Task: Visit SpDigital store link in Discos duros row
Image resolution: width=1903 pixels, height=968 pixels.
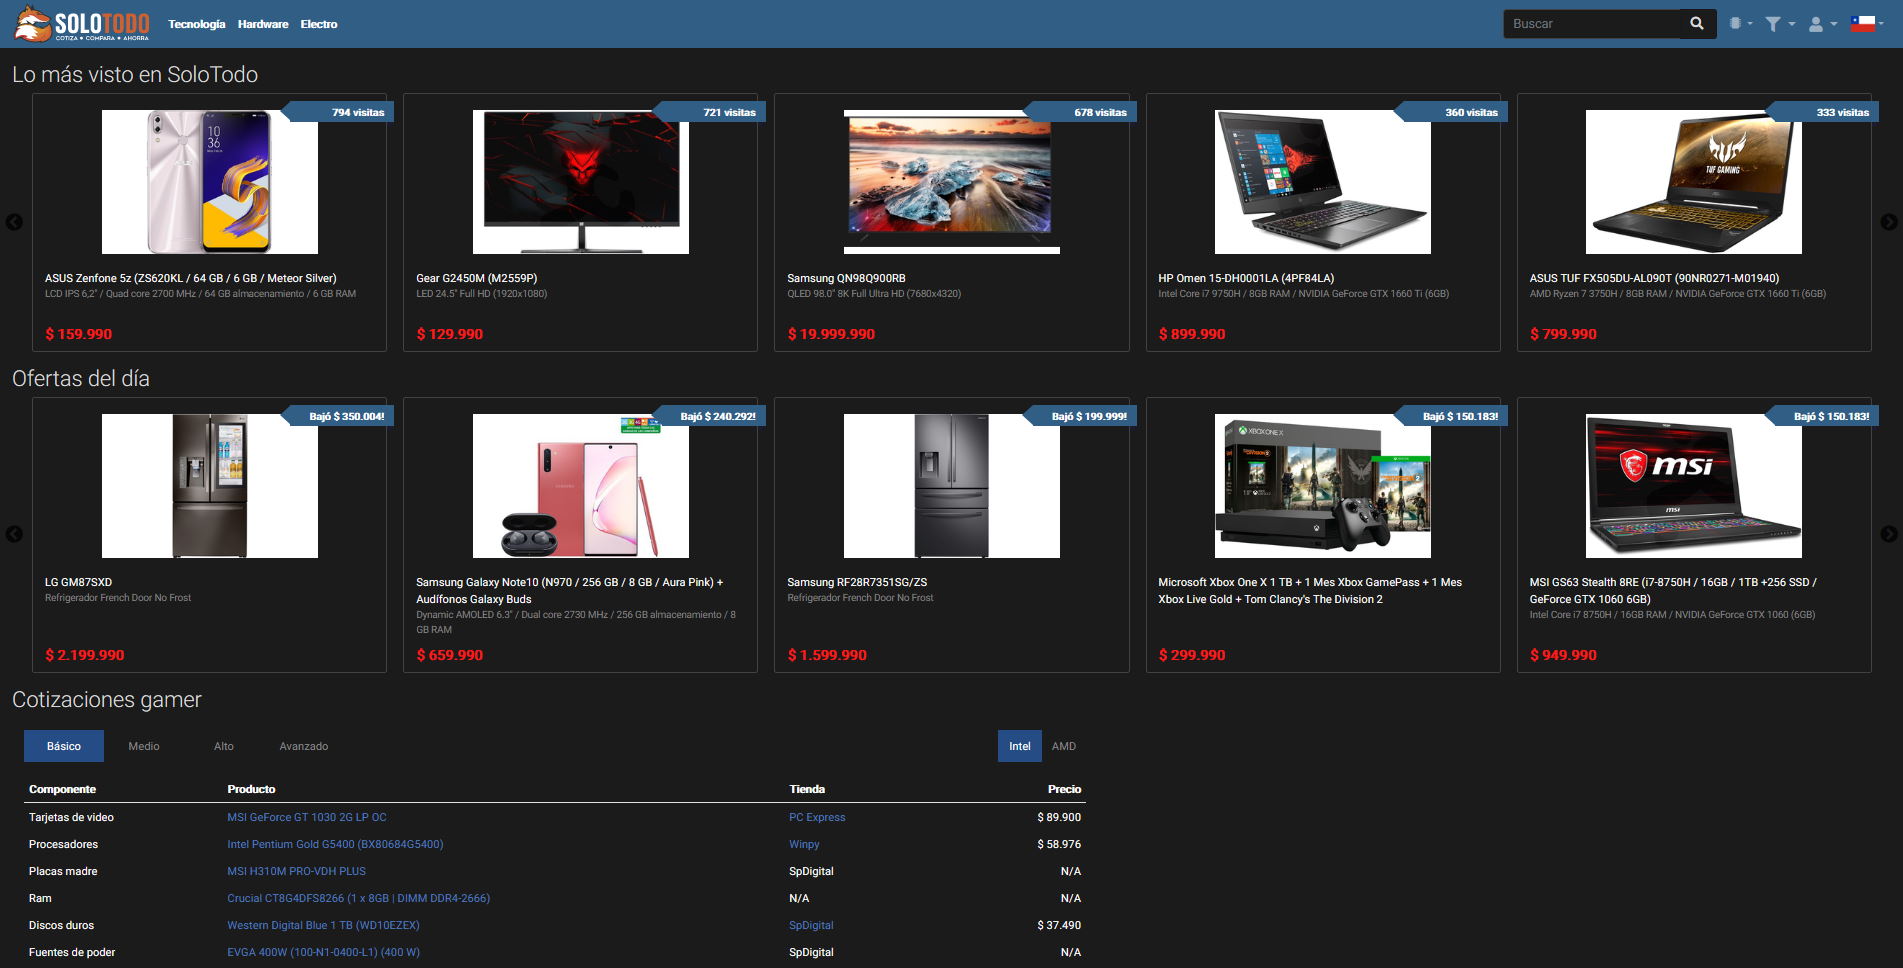Action: 811,925
